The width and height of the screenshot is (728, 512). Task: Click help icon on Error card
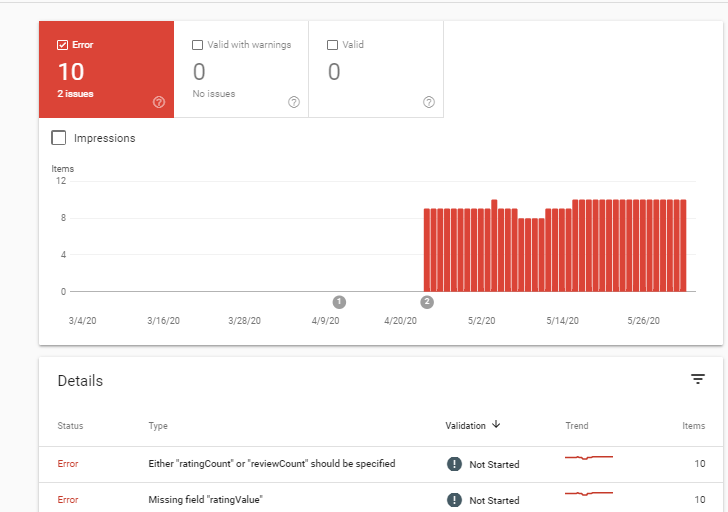[159, 102]
